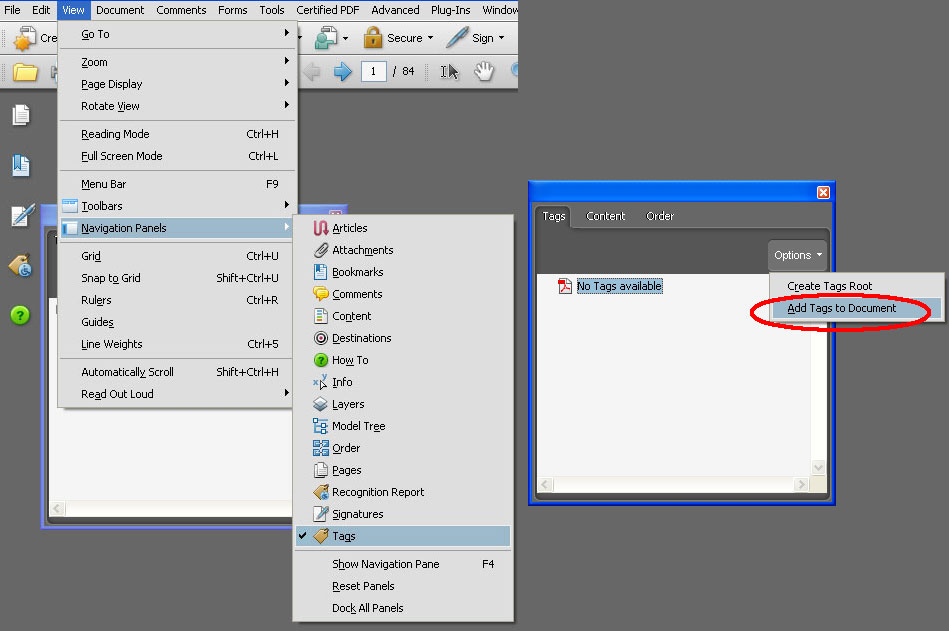949x631 pixels.
Task: Select the Destinations panel entry
Action: [402, 338]
